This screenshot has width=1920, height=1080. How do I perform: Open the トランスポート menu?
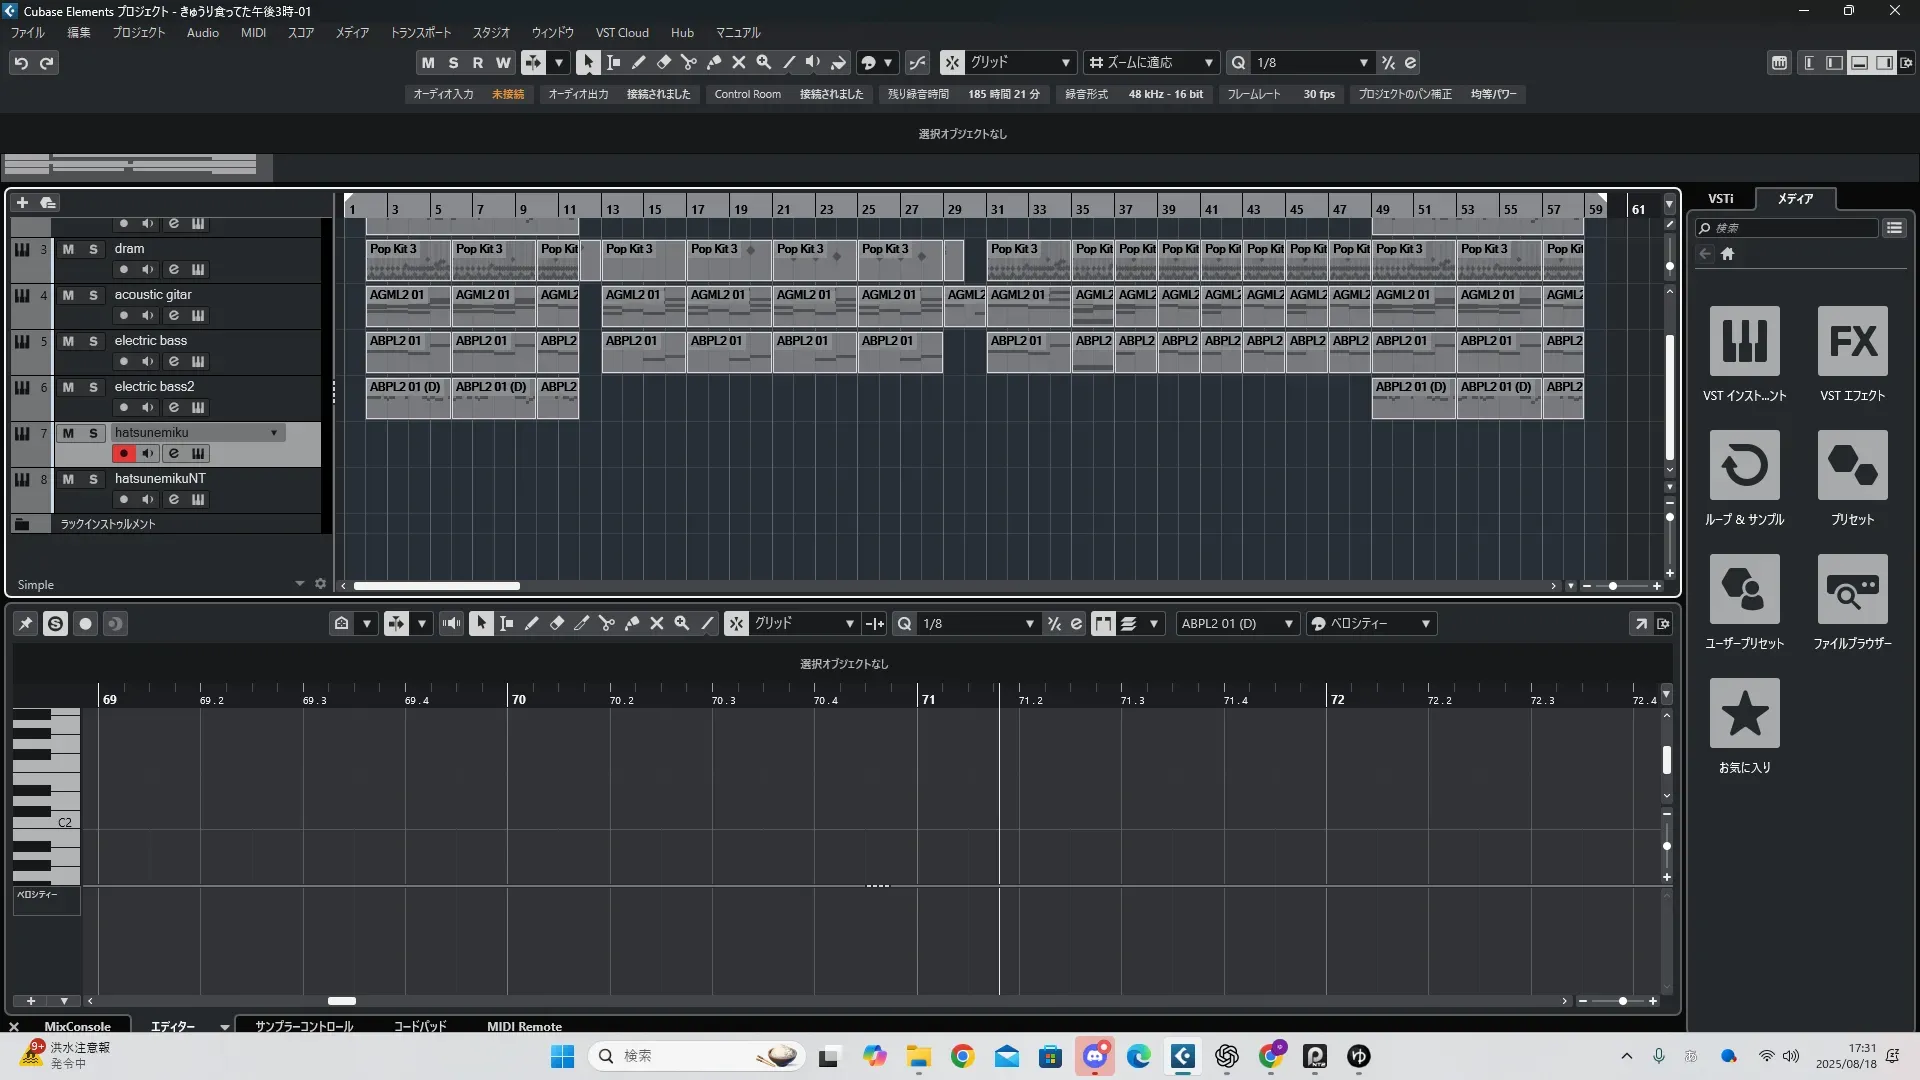click(x=420, y=33)
